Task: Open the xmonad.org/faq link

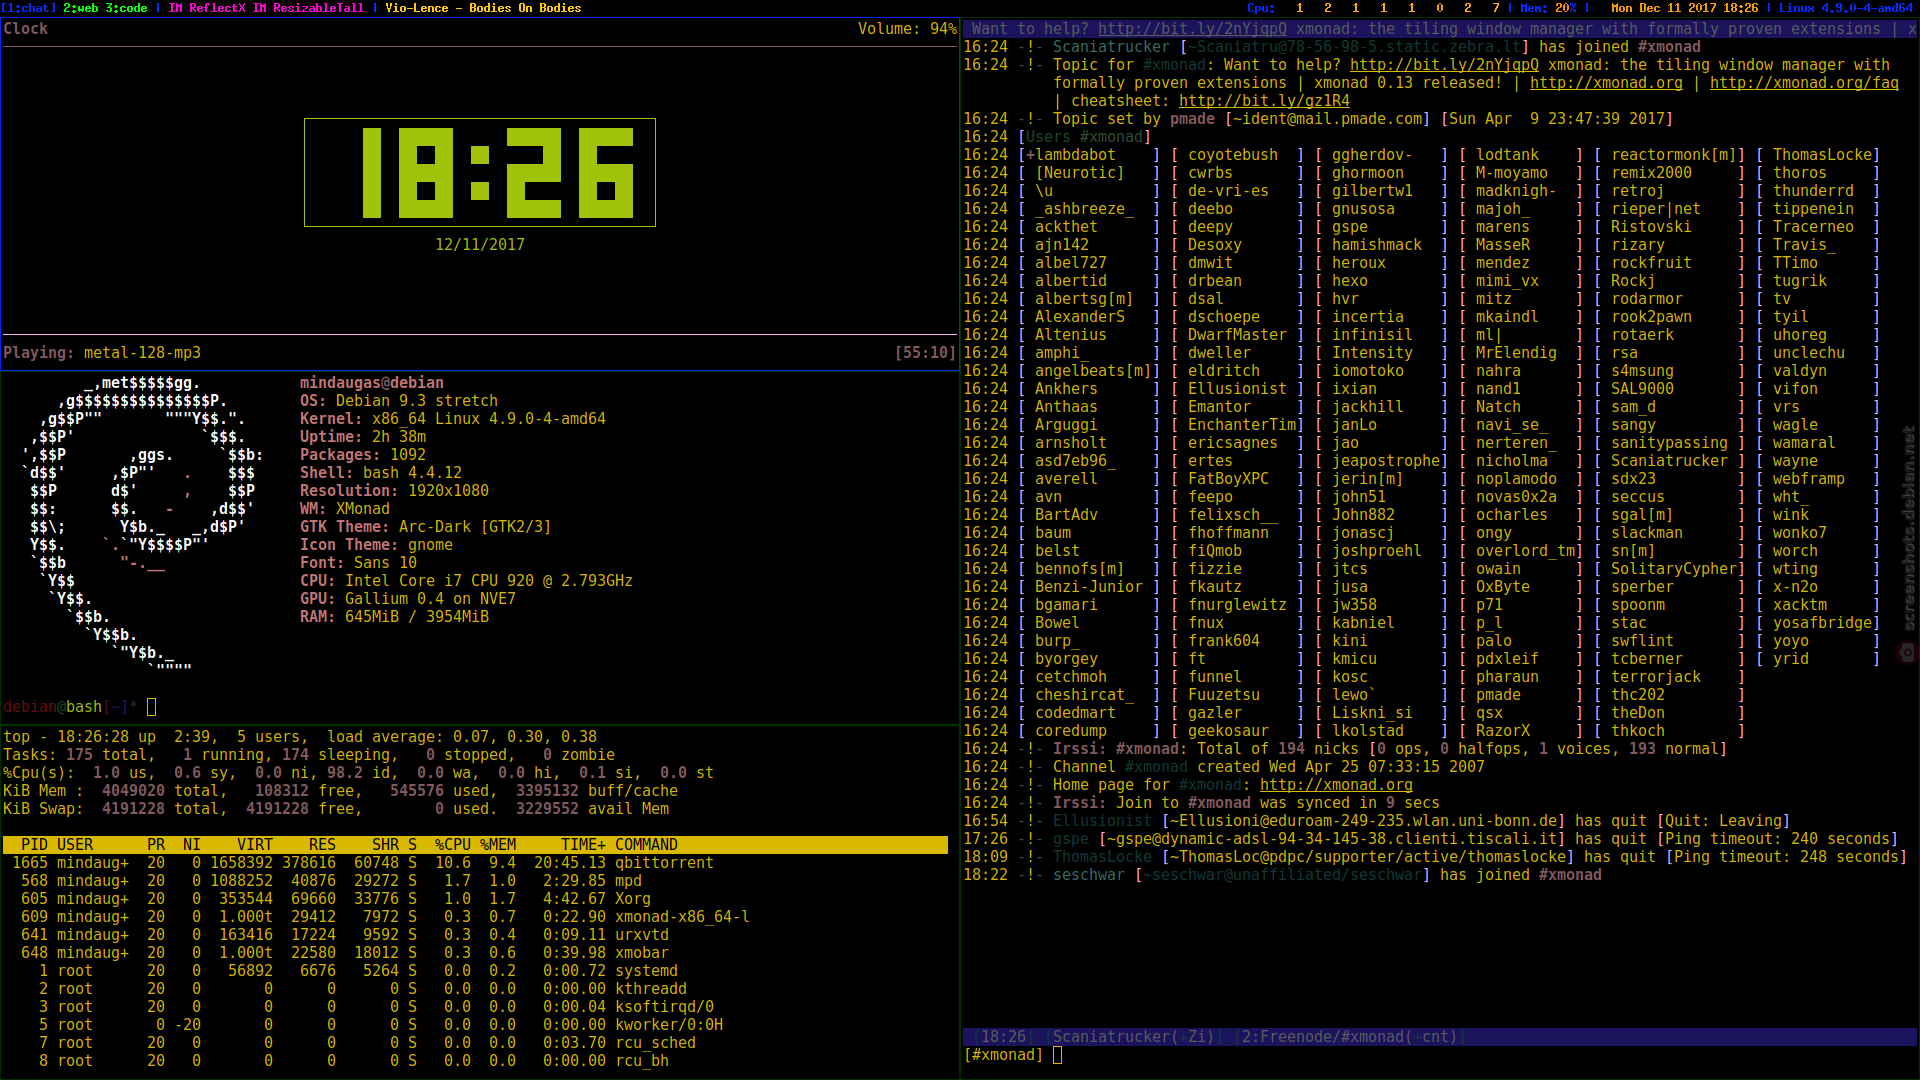Action: click(x=1804, y=83)
